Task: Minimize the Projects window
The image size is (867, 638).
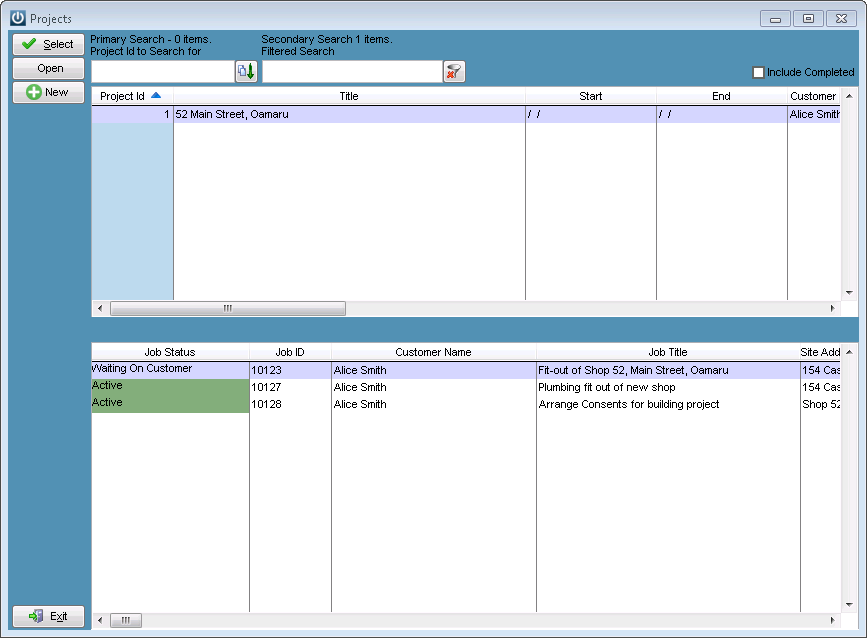Action: pos(775,19)
